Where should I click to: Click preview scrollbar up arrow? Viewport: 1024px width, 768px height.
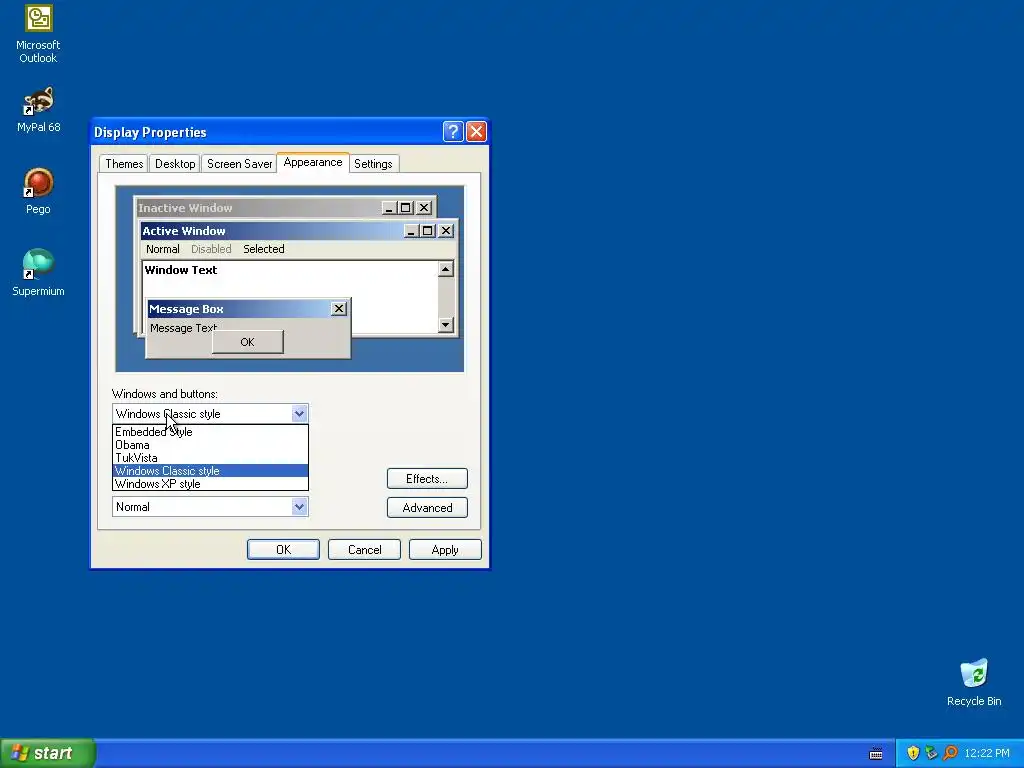point(445,269)
